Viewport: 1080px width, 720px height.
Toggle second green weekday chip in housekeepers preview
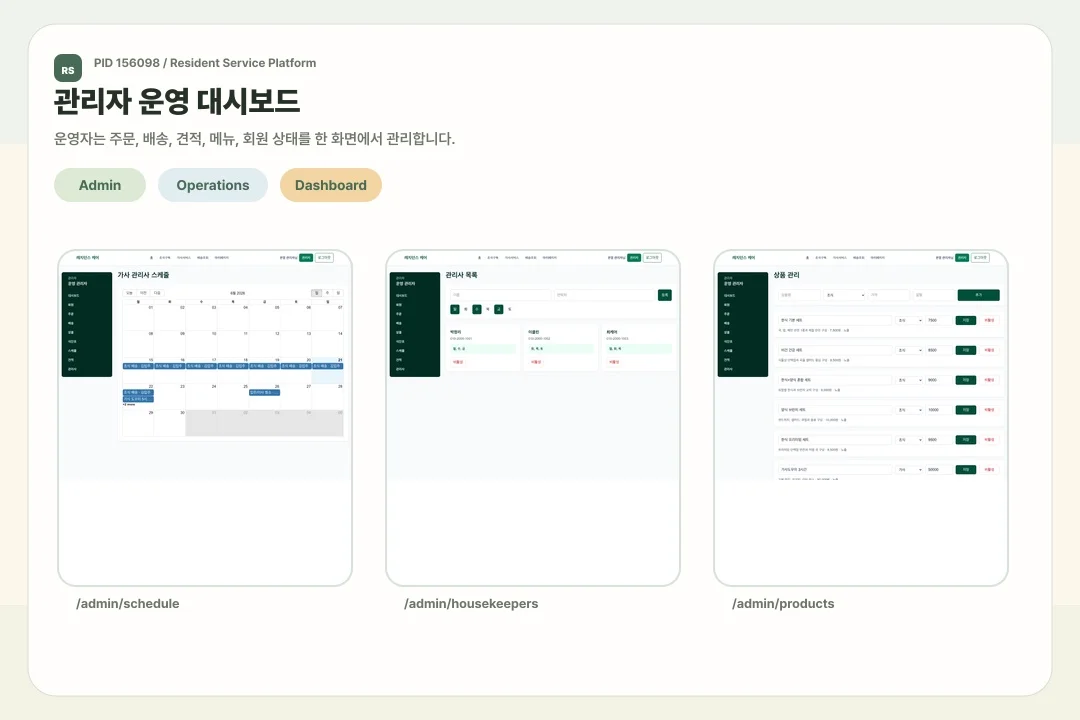[x=477, y=309]
